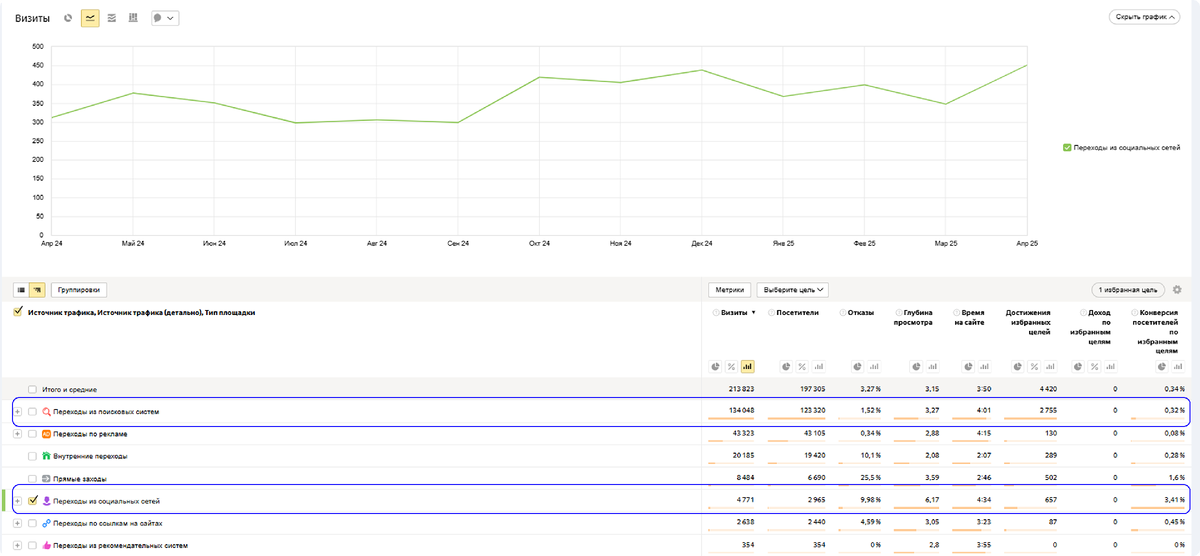Click the Прямые заходы row label
The image size is (1200, 556).
pyautogui.click(x=82, y=478)
